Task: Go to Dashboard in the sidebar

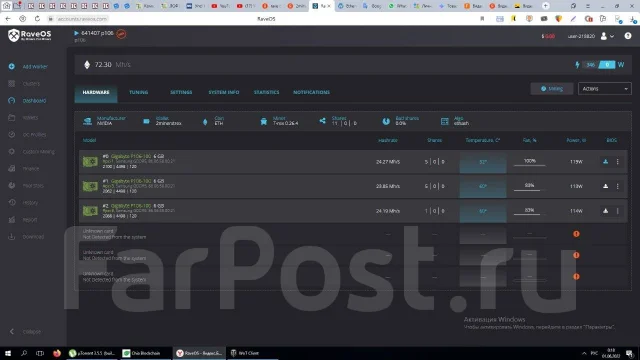Action: pos(34,100)
